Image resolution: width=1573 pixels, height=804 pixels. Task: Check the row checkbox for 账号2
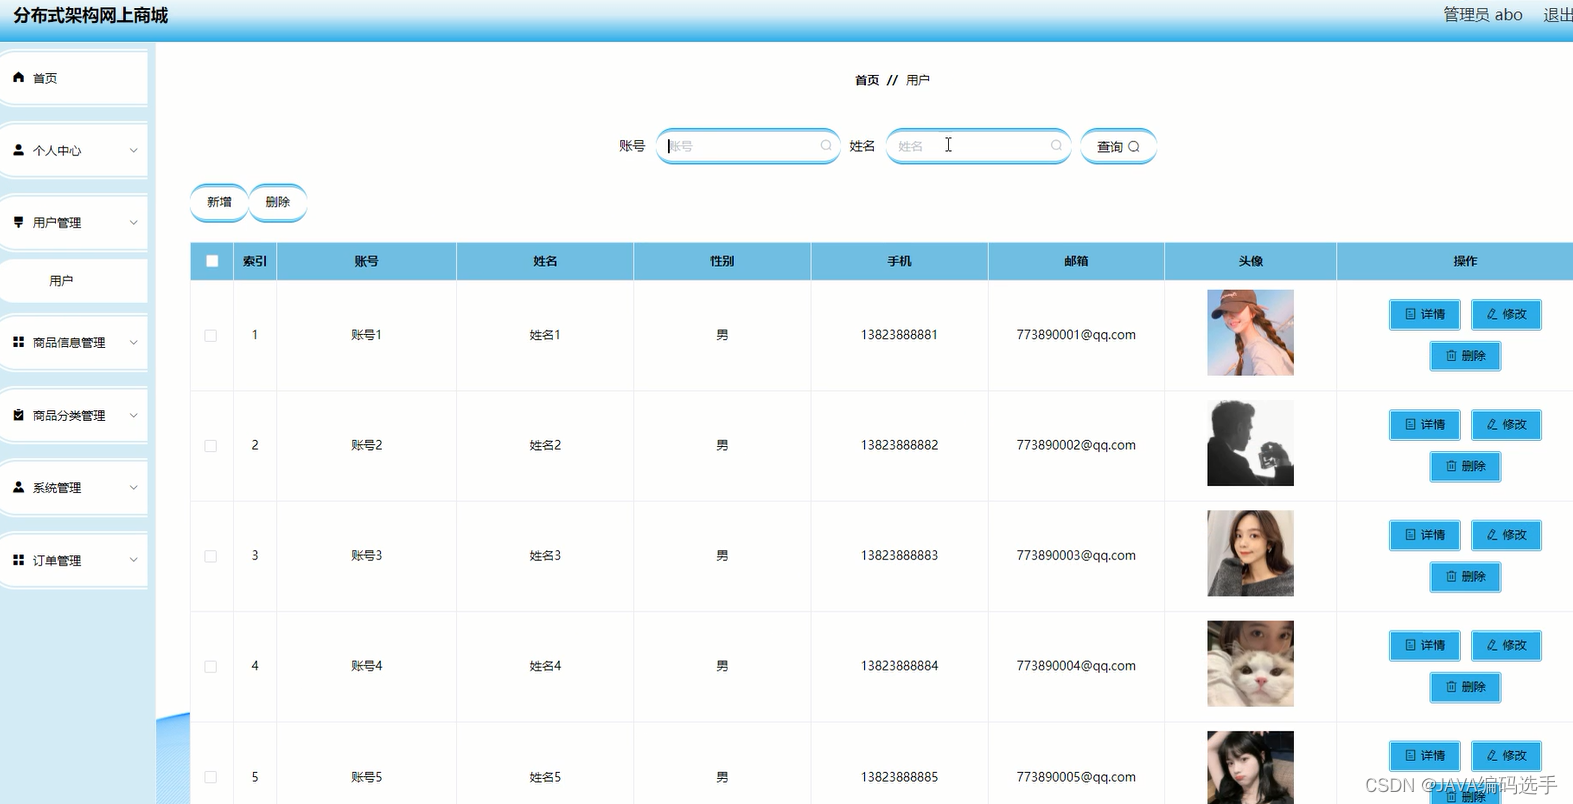click(211, 446)
